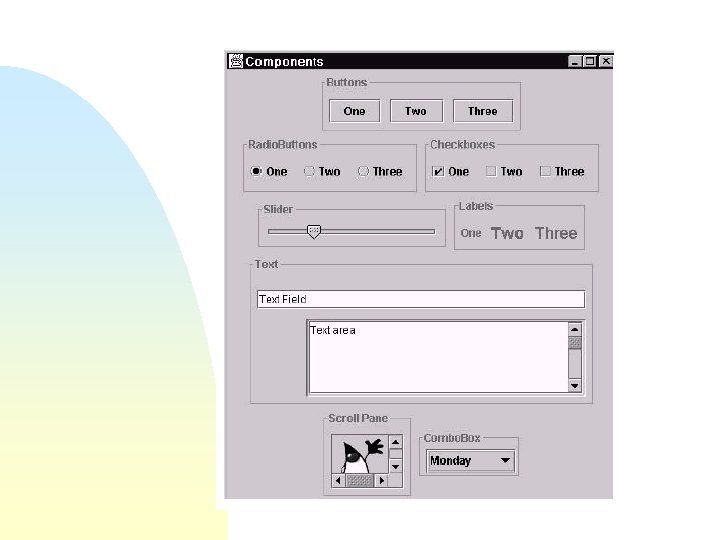Image resolution: width=720 pixels, height=540 pixels.
Task: Click the Scroll Pane horizontal right arrow
Action: [382, 481]
